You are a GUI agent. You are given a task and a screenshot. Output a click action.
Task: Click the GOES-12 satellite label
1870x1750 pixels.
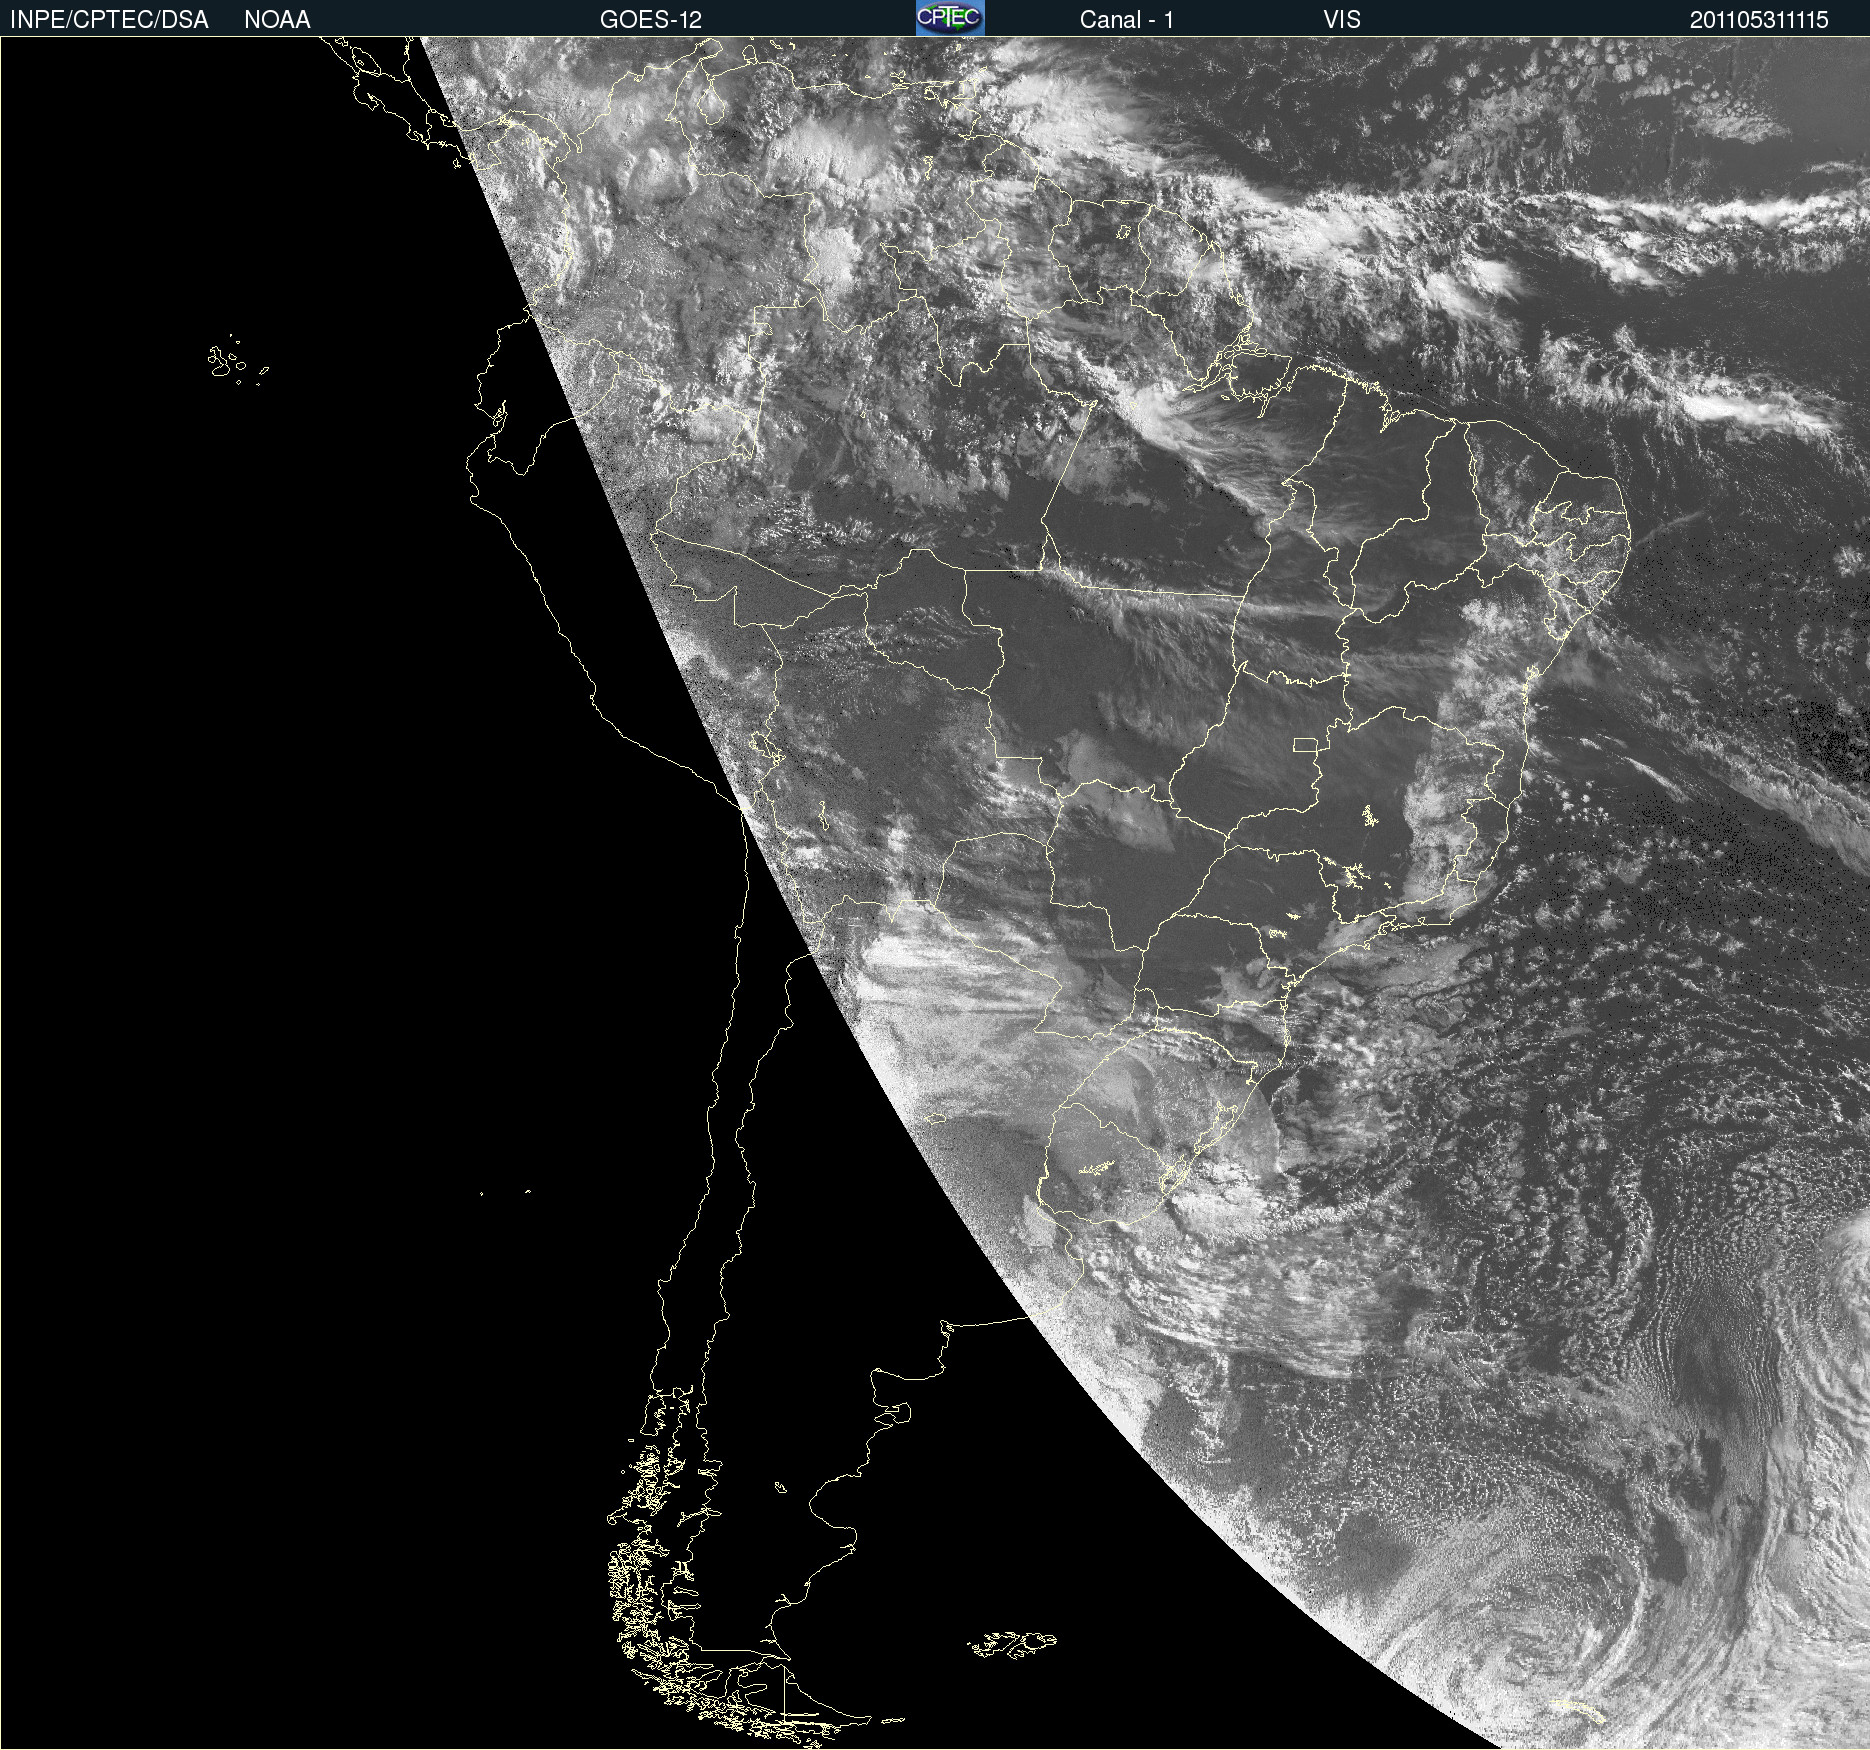[x=651, y=20]
